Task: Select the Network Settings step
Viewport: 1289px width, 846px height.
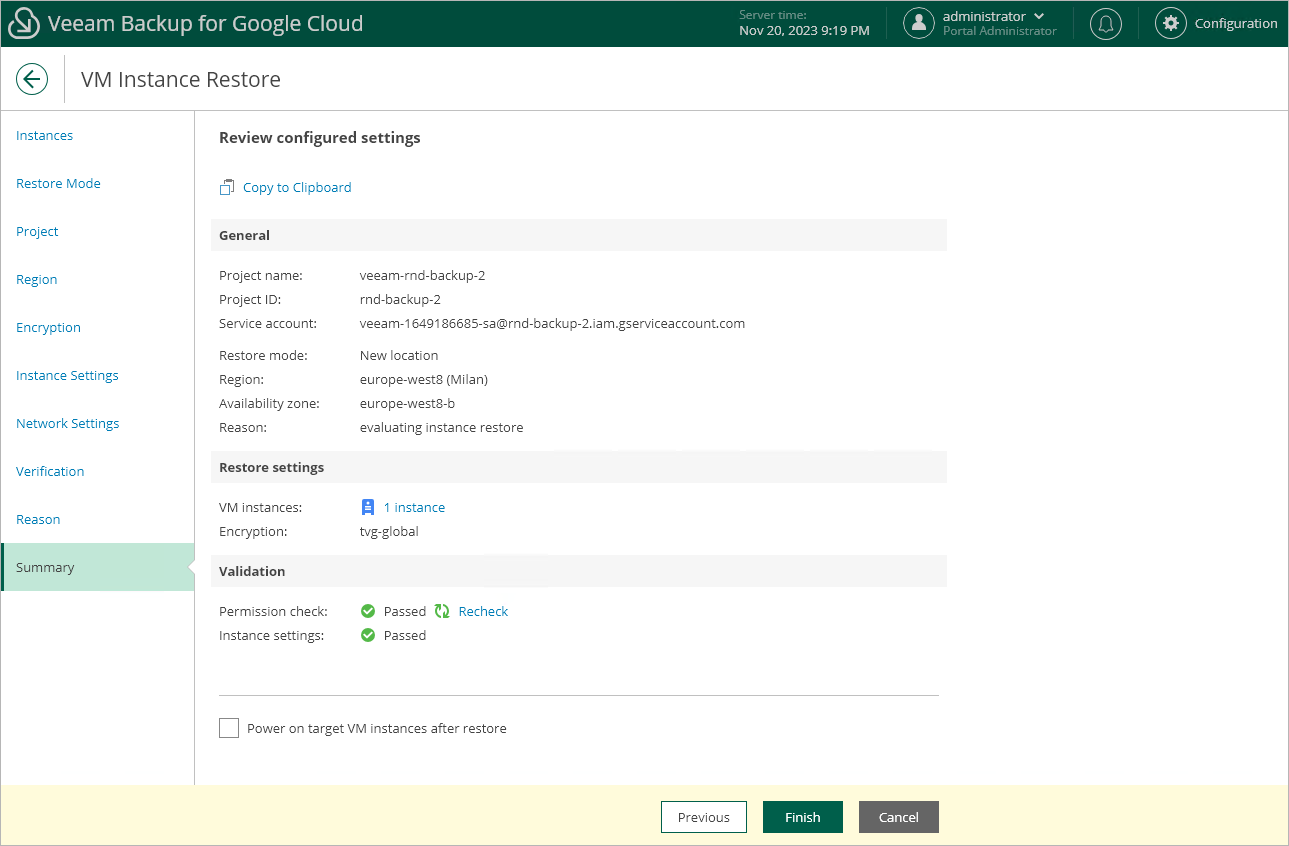Action: pos(68,423)
